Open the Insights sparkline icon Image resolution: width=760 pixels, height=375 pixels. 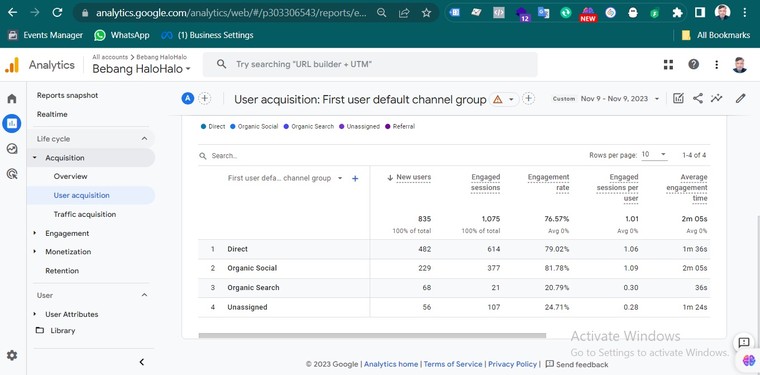(716, 98)
